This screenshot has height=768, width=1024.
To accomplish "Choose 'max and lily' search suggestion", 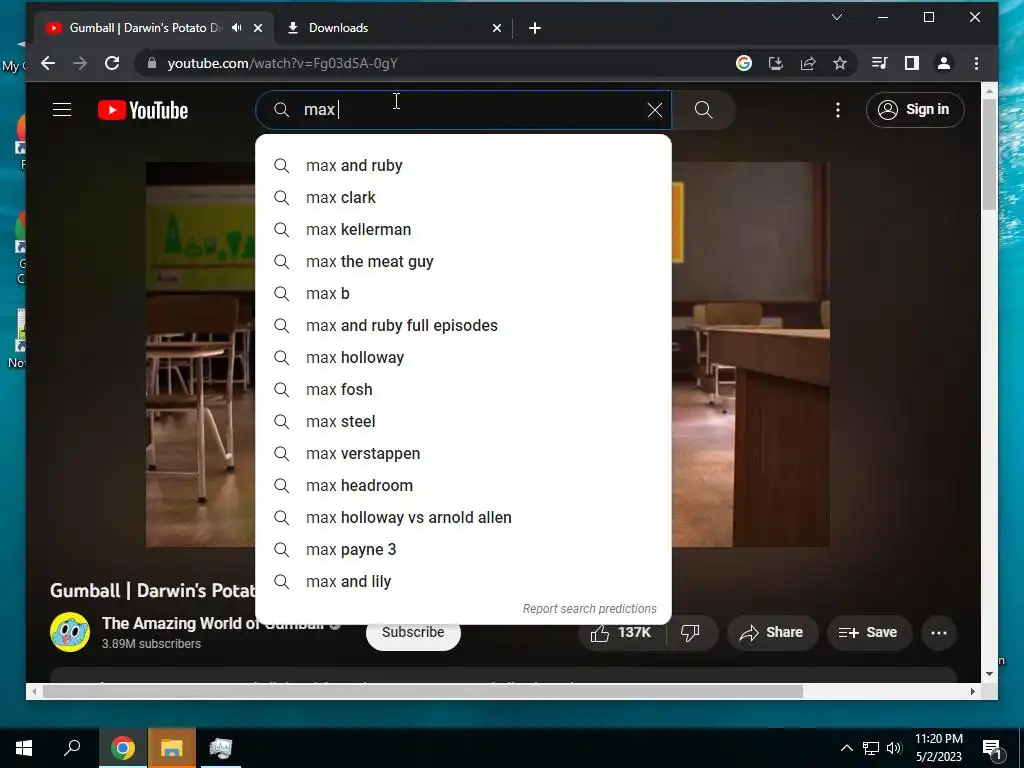I will click(463, 581).
